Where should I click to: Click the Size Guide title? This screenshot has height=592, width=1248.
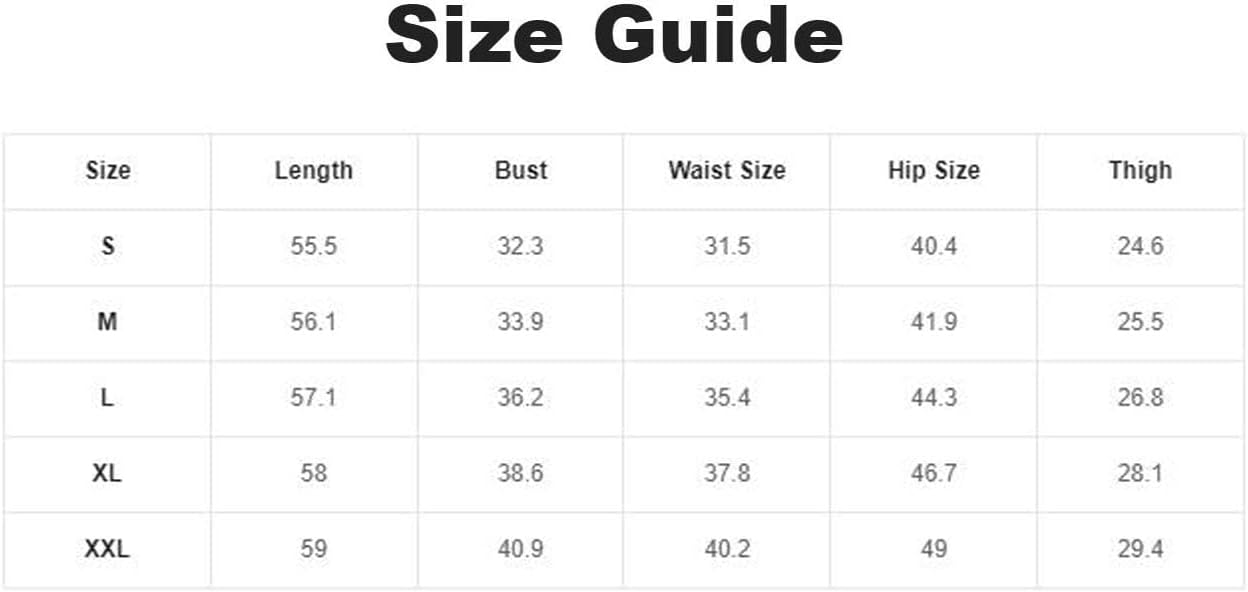point(614,37)
